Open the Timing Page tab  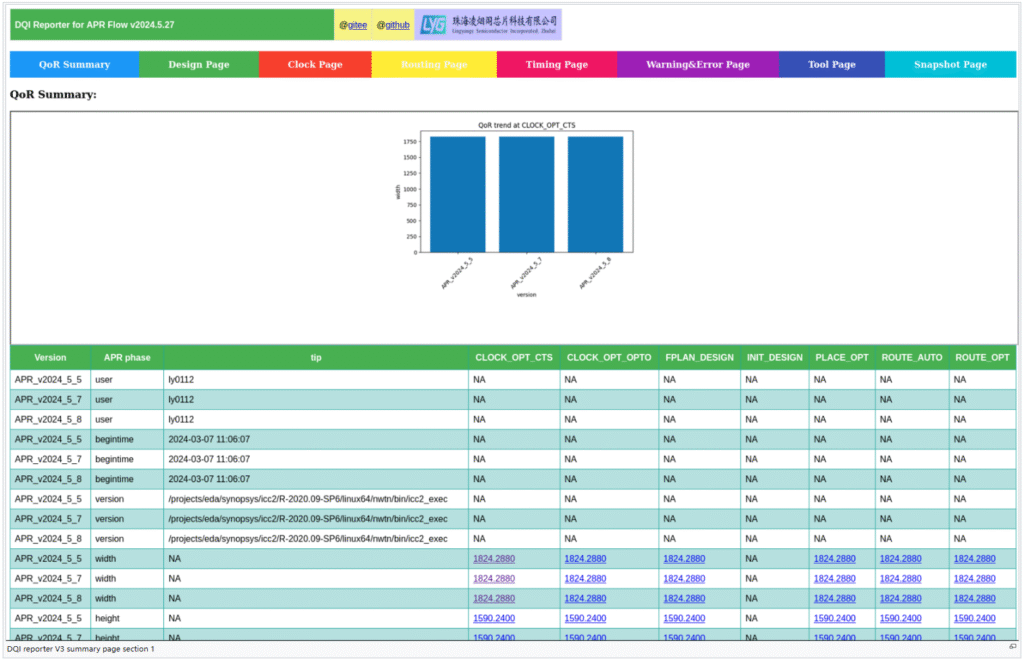coord(556,64)
